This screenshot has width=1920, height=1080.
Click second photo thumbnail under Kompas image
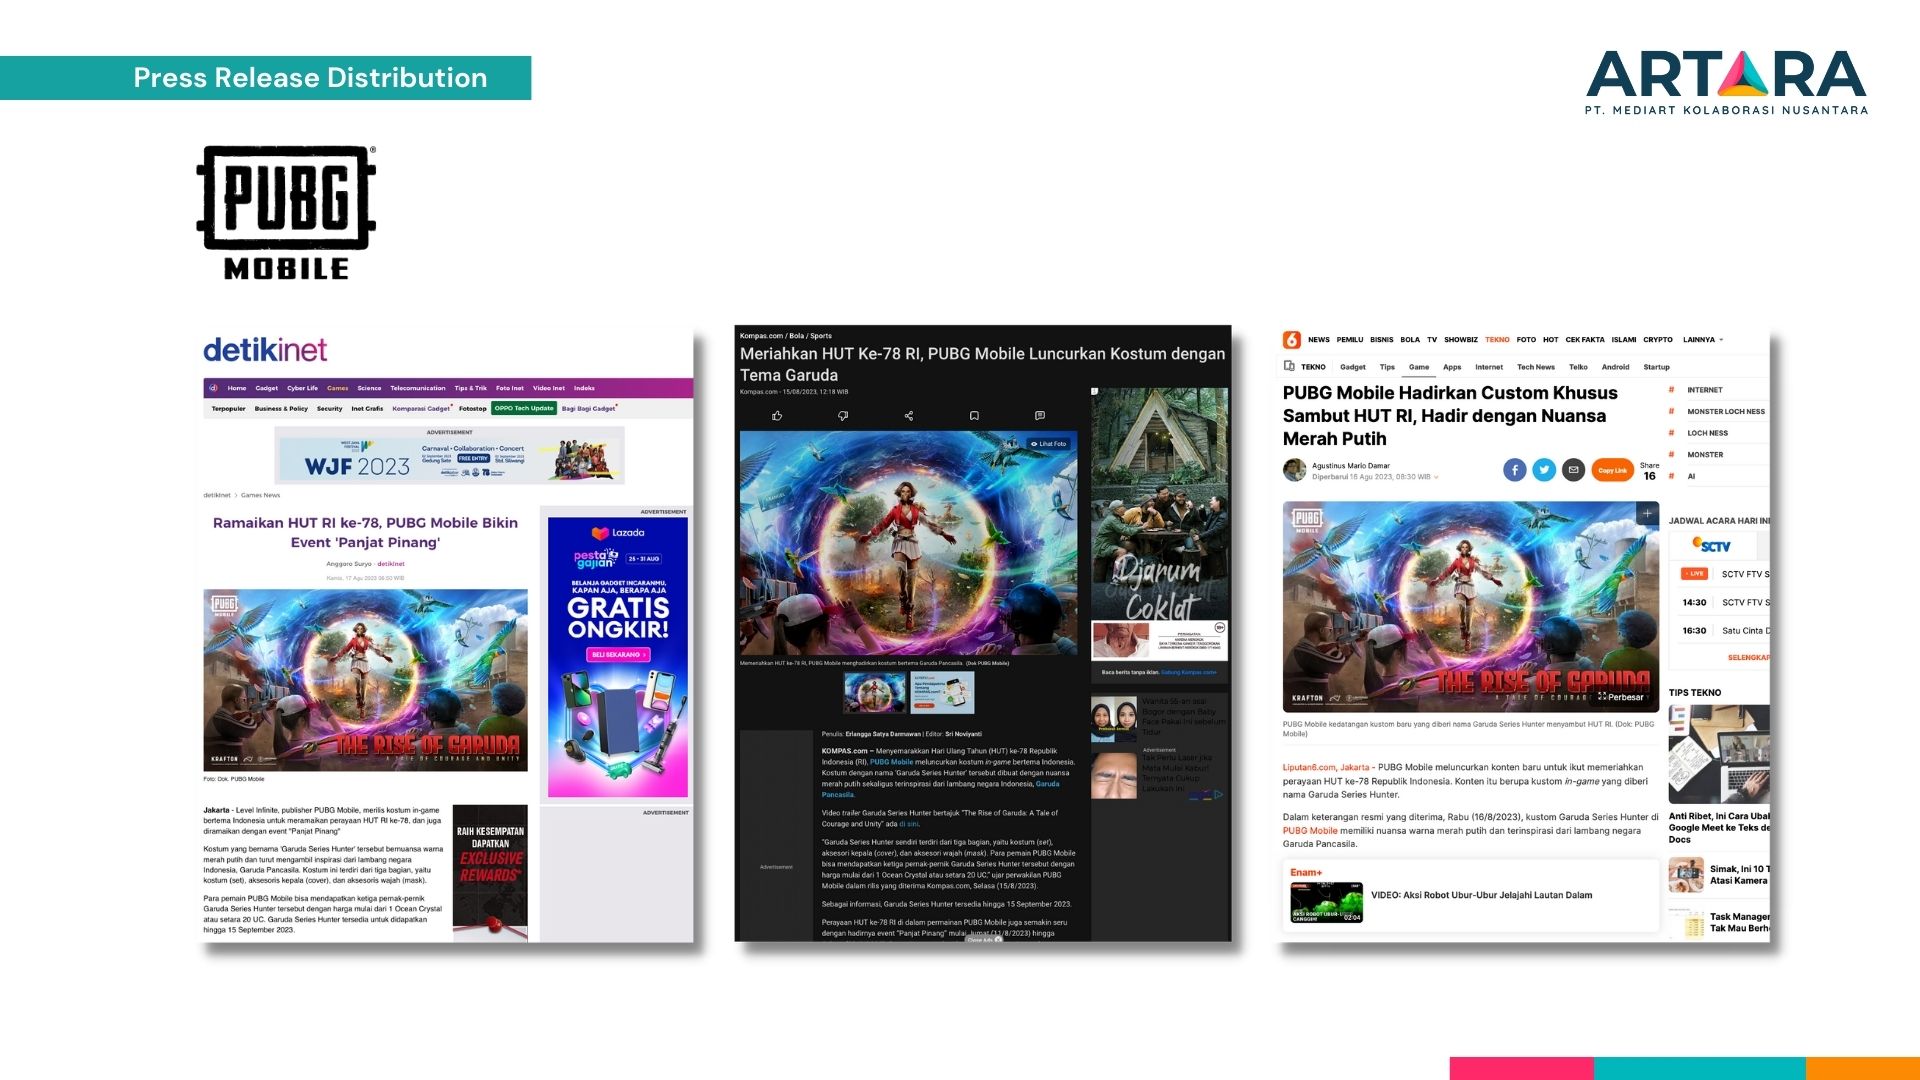pyautogui.click(x=942, y=693)
